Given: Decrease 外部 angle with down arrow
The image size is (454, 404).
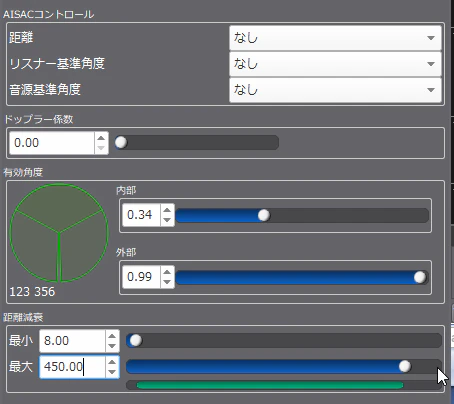Looking at the screenshot, I should click(167, 282).
